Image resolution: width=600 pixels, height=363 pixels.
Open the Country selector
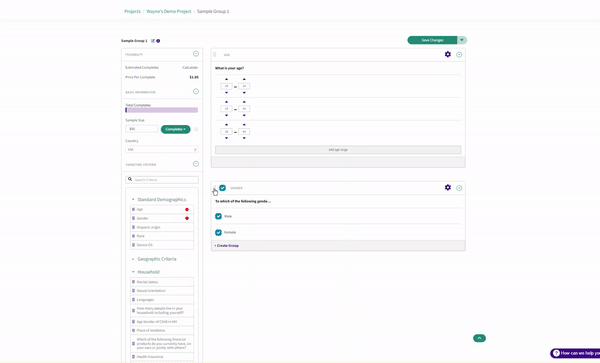pos(161,150)
